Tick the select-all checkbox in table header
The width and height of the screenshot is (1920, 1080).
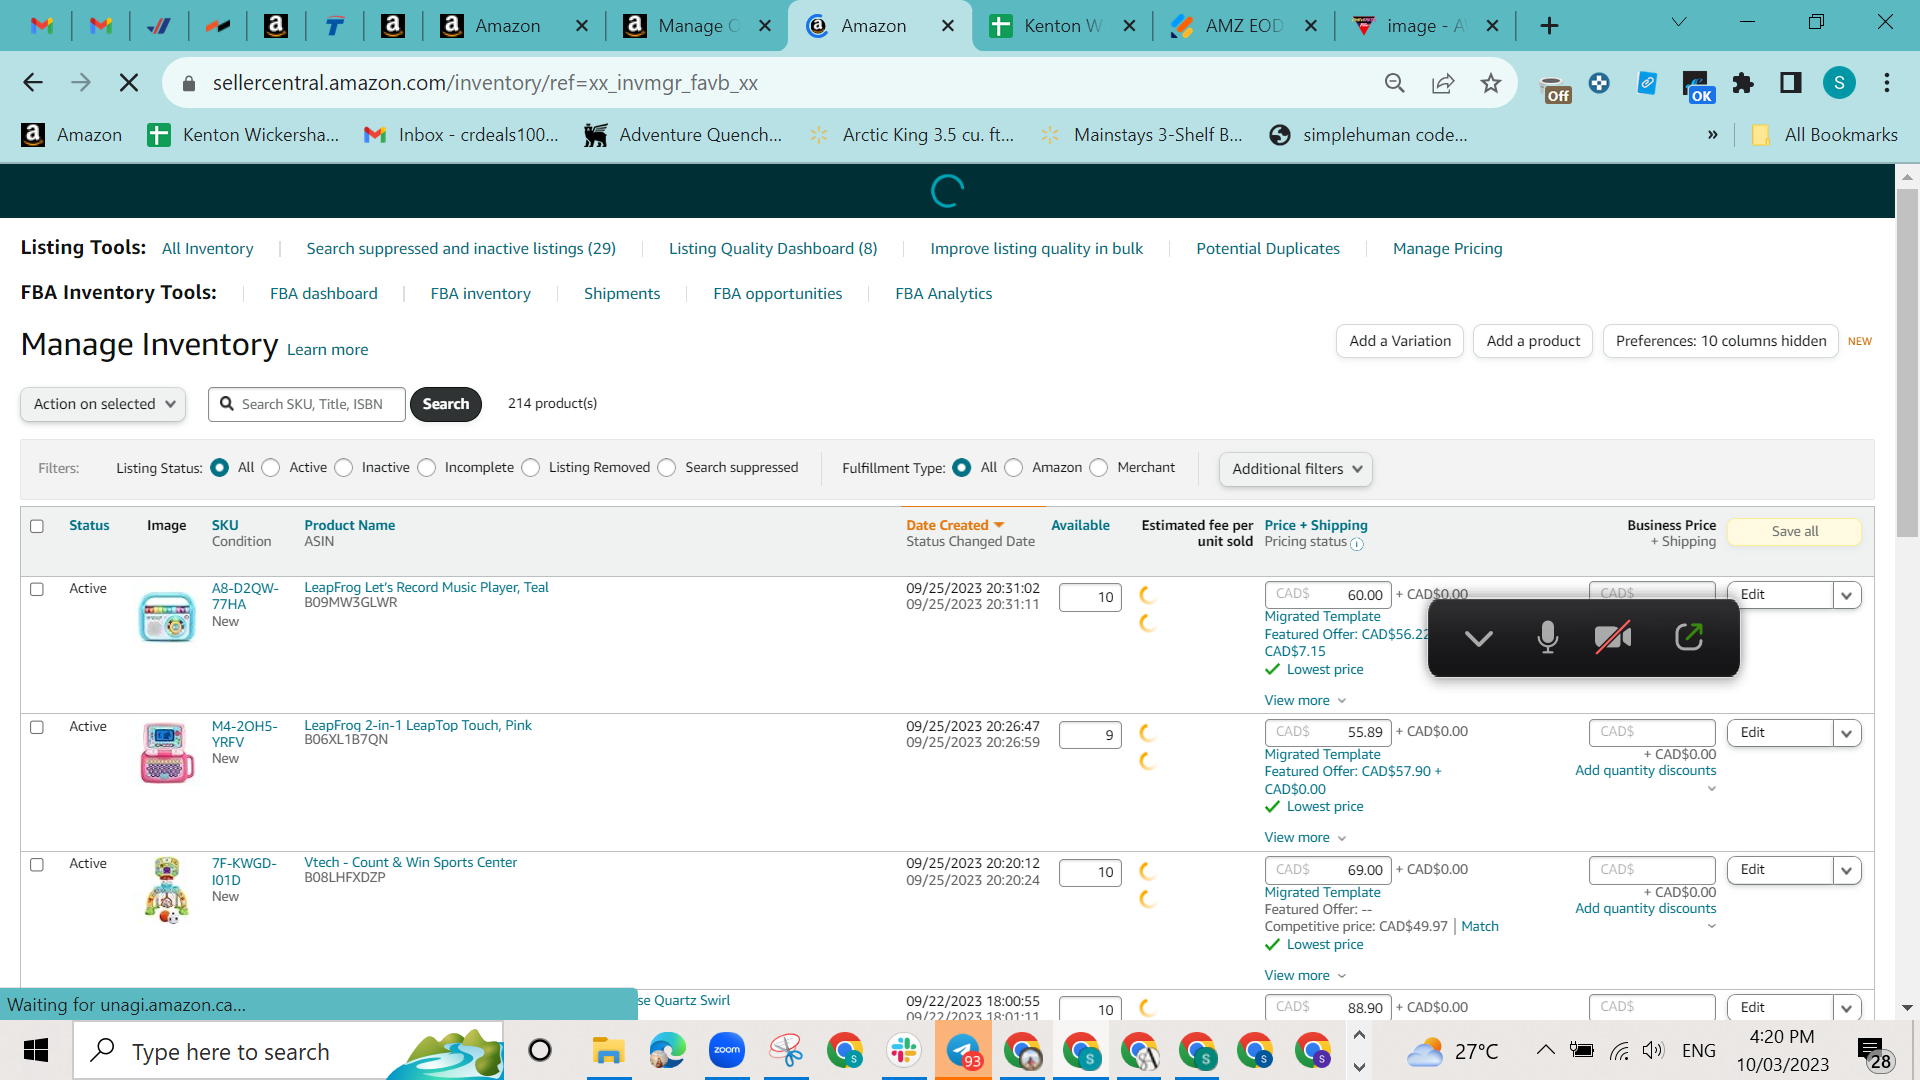coord(37,526)
